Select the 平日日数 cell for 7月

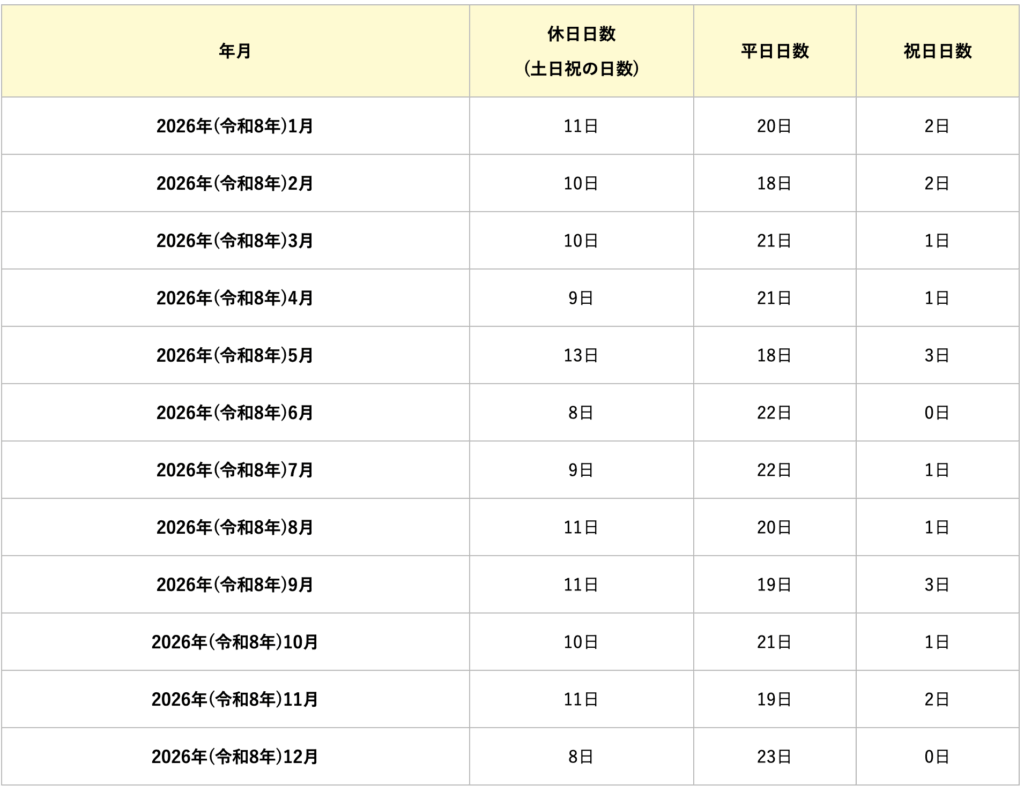click(x=774, y=470)
